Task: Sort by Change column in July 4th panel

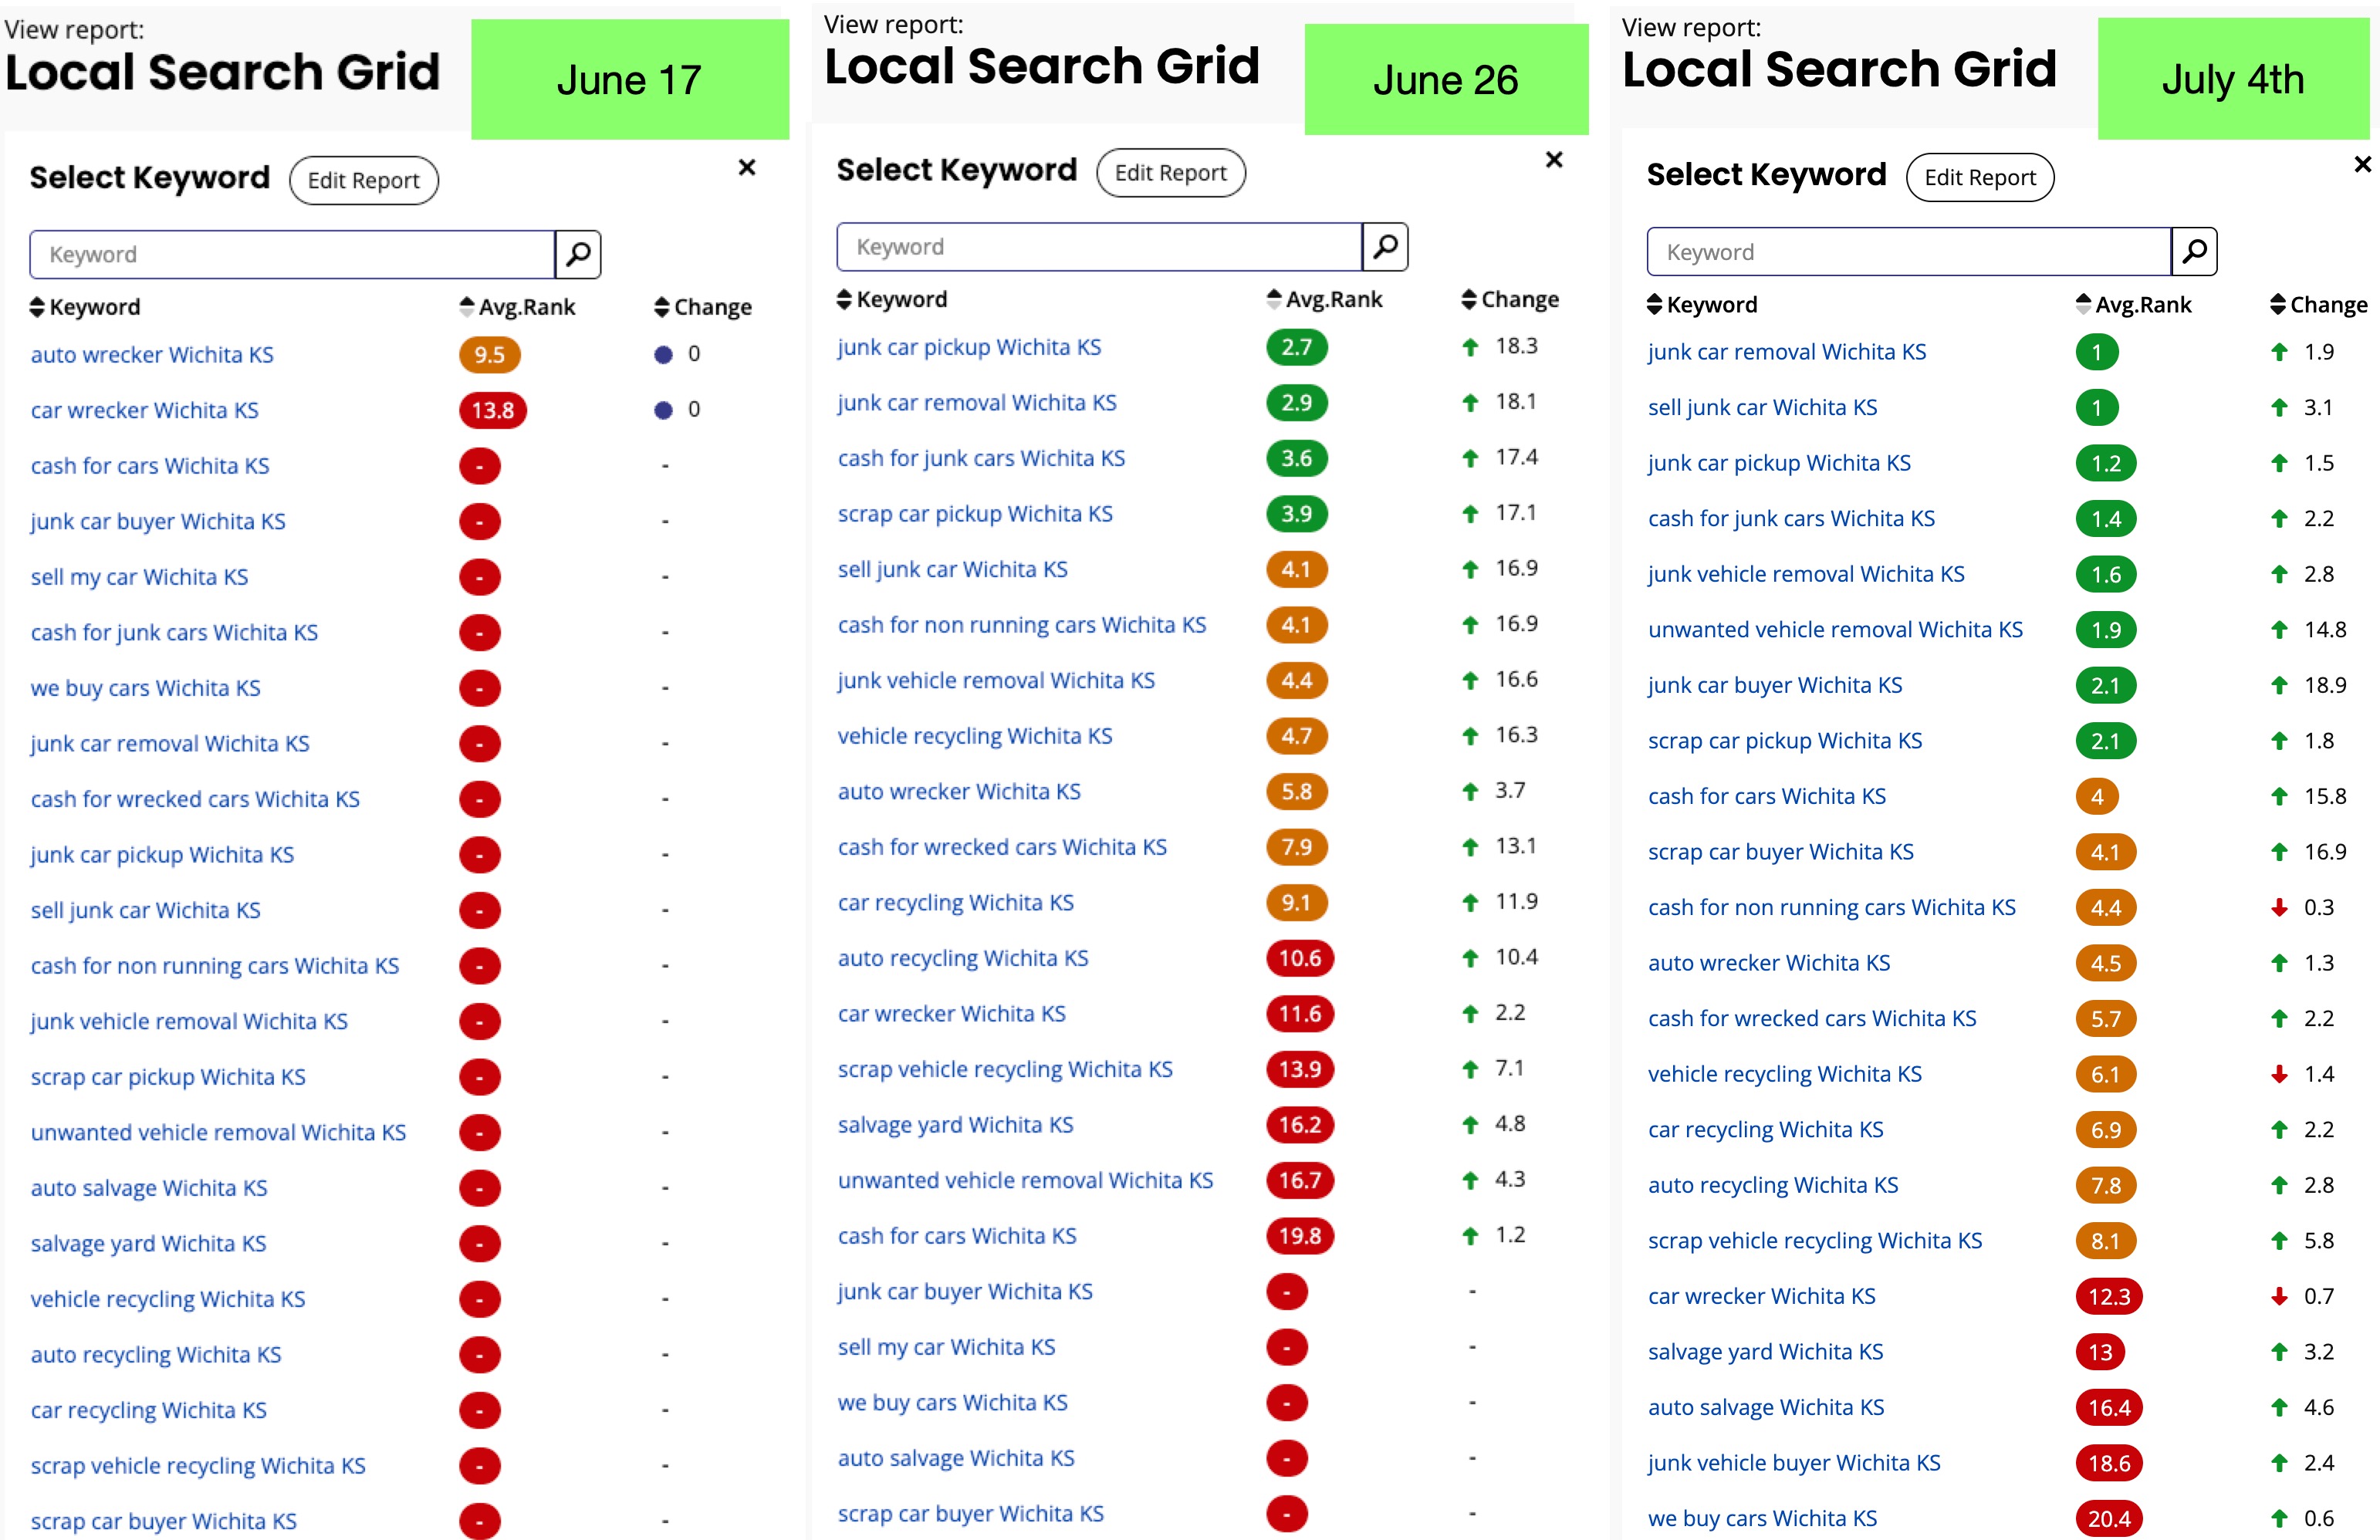Action: [x=2319, y=304]
